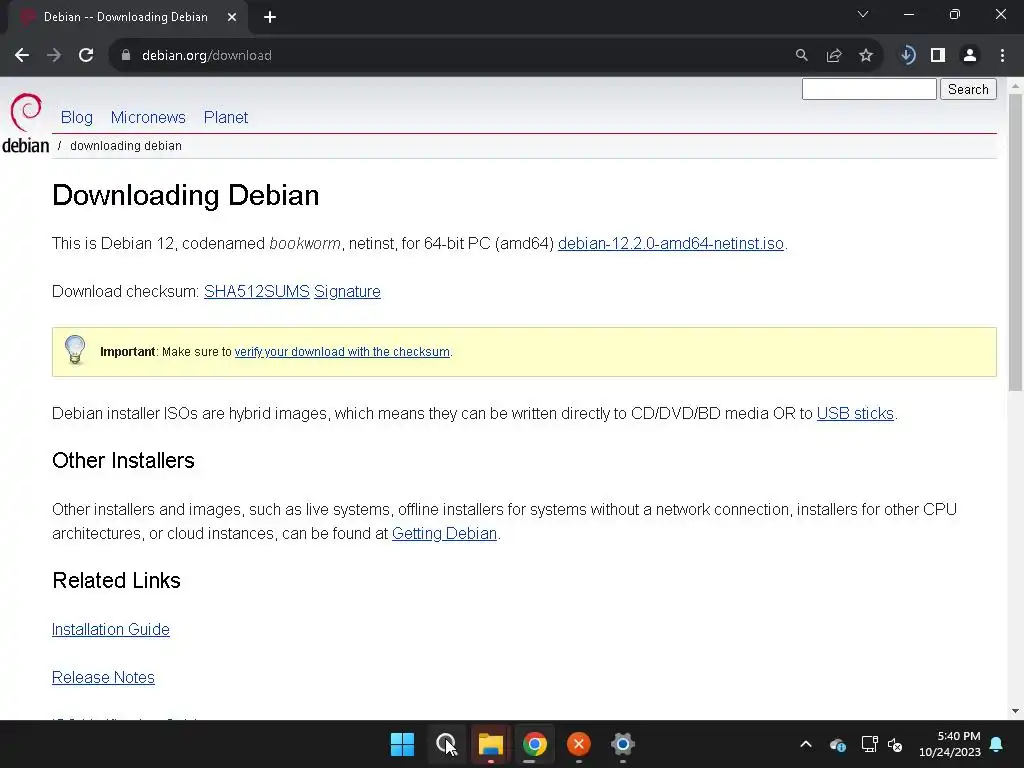The image size is (1024, 768).
Task: Click the Search button
Action: click(968, 89)
